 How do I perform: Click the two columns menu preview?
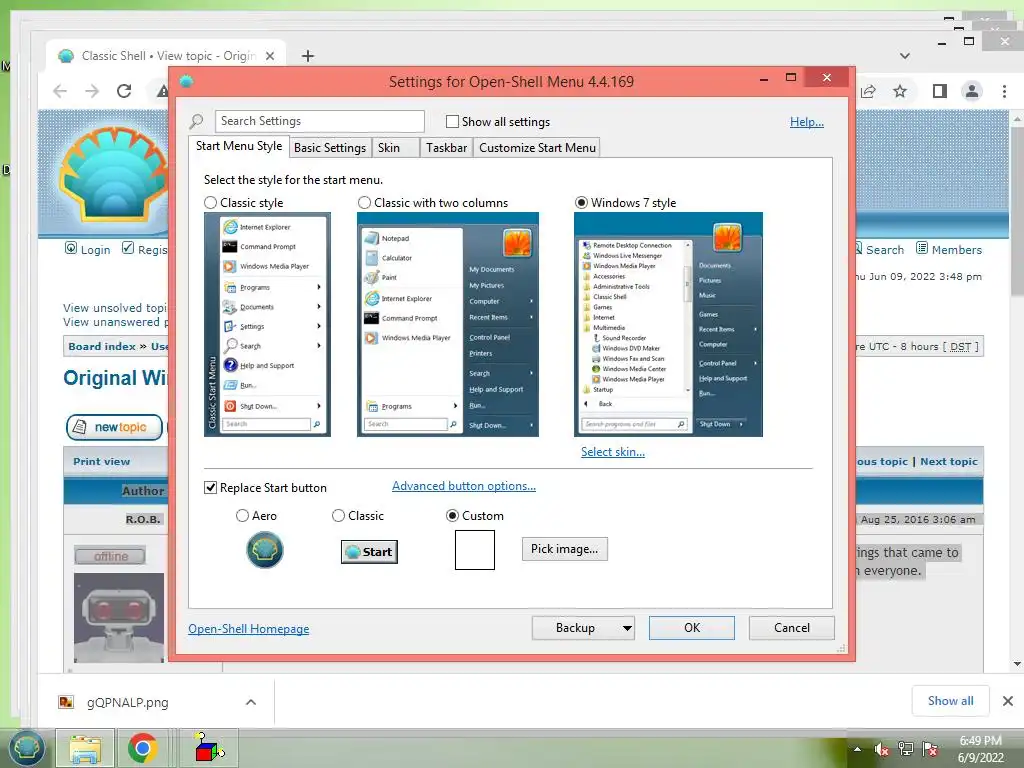point(448,325)
